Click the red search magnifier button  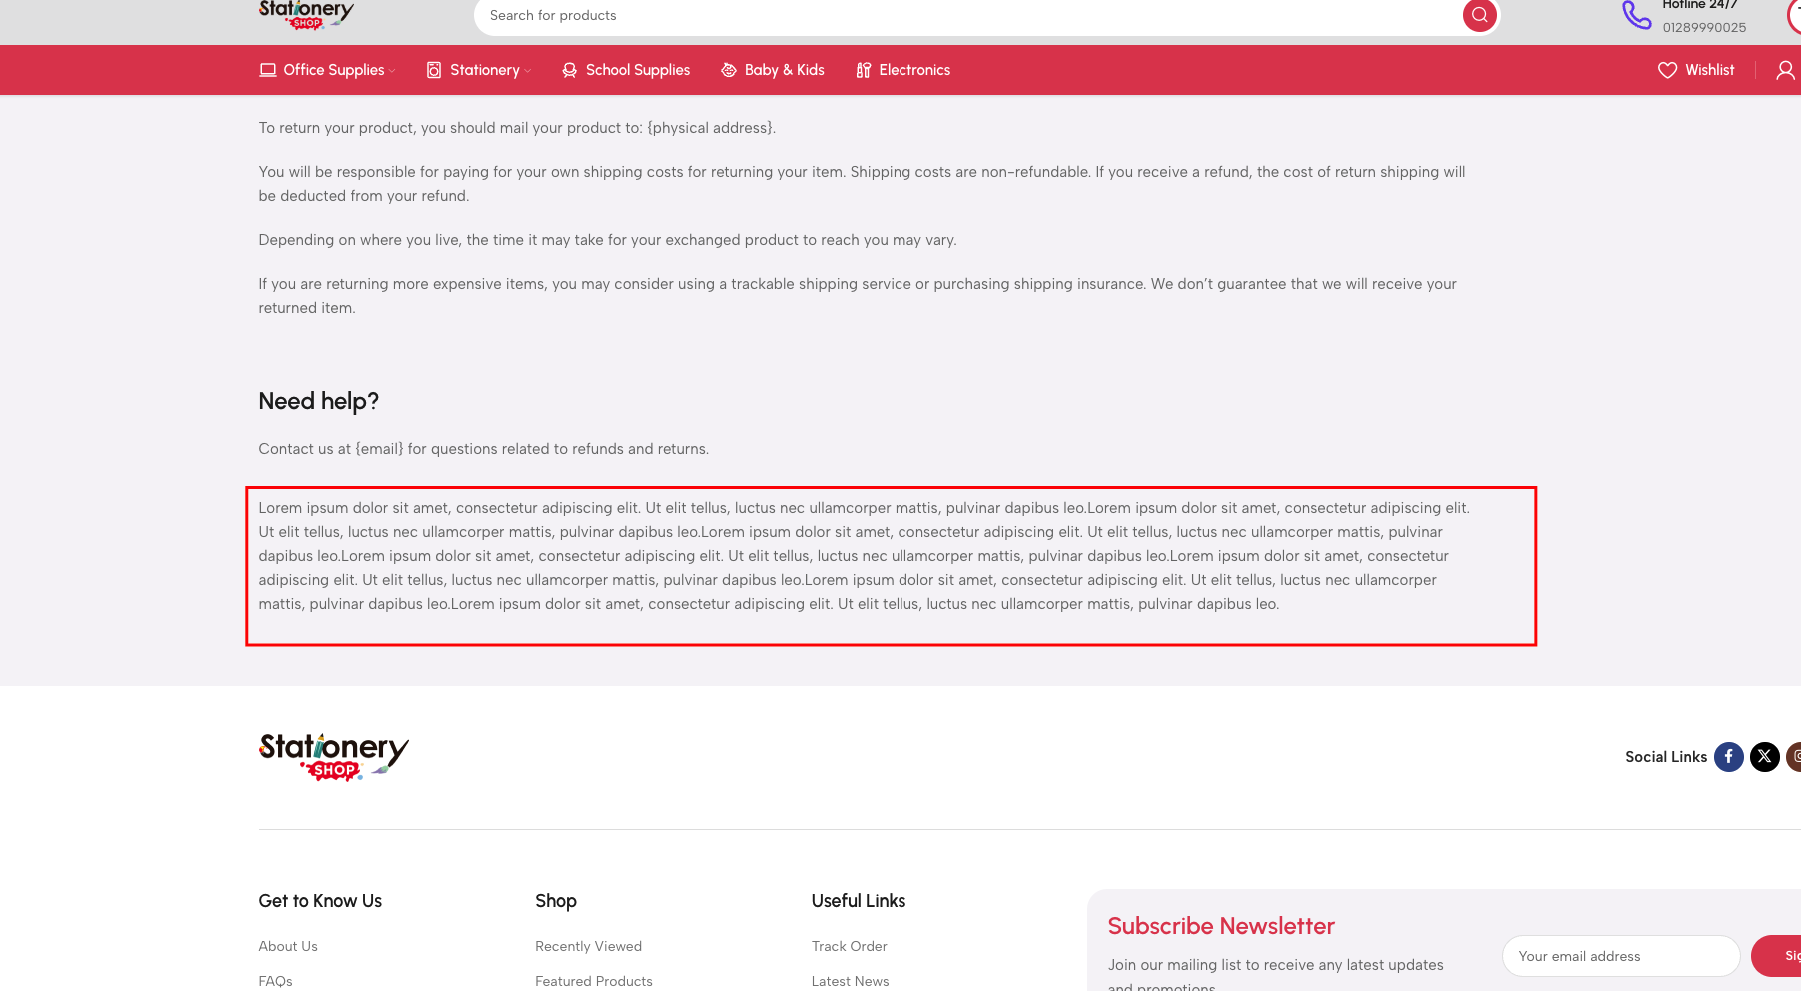(x=1479, y=15)
